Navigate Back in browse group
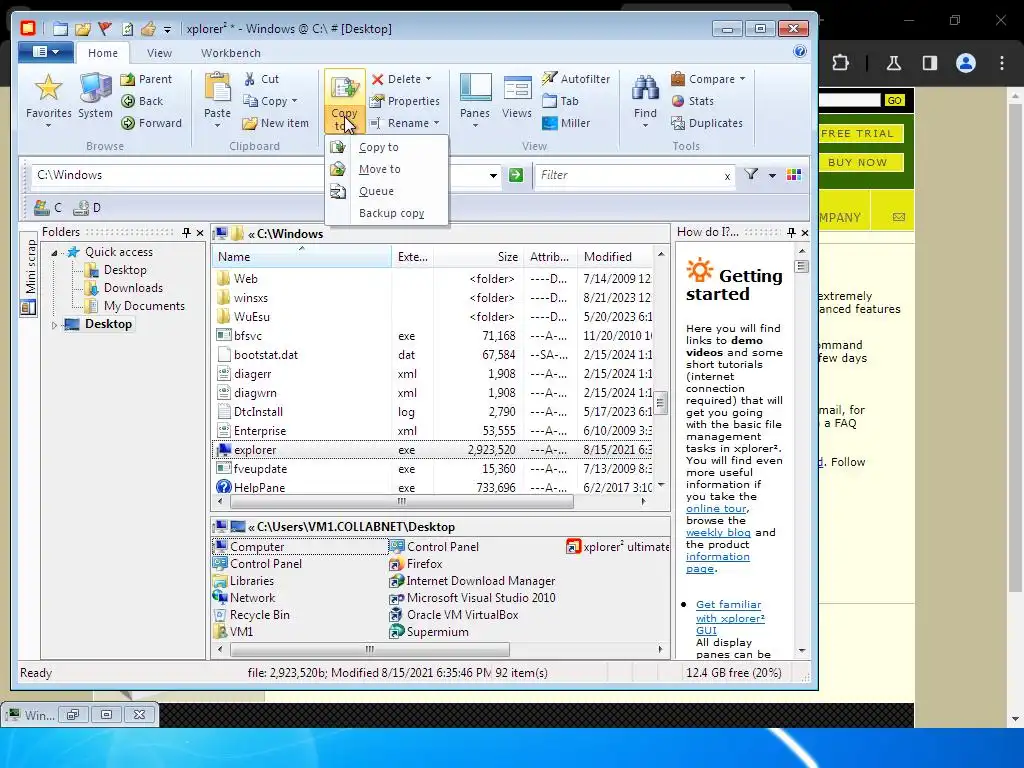This screenshot has height=768, width=1024. click(x=142, y=101)
